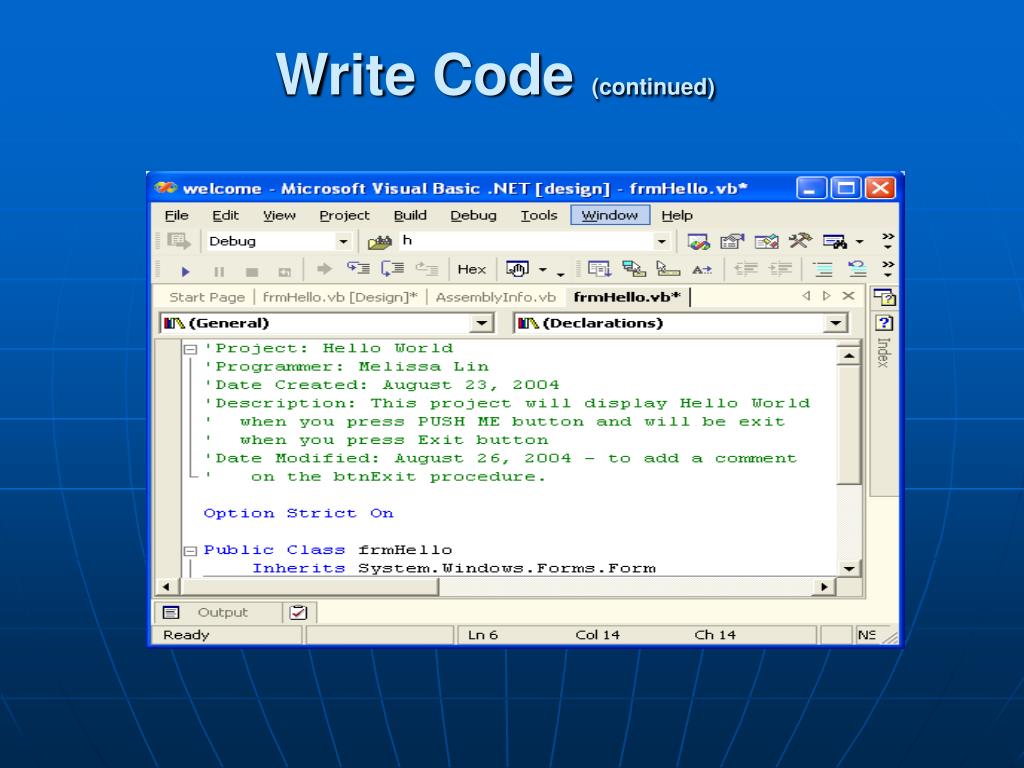Open the Edit menu
This screenshot has height=768, width=1024.
225,216
